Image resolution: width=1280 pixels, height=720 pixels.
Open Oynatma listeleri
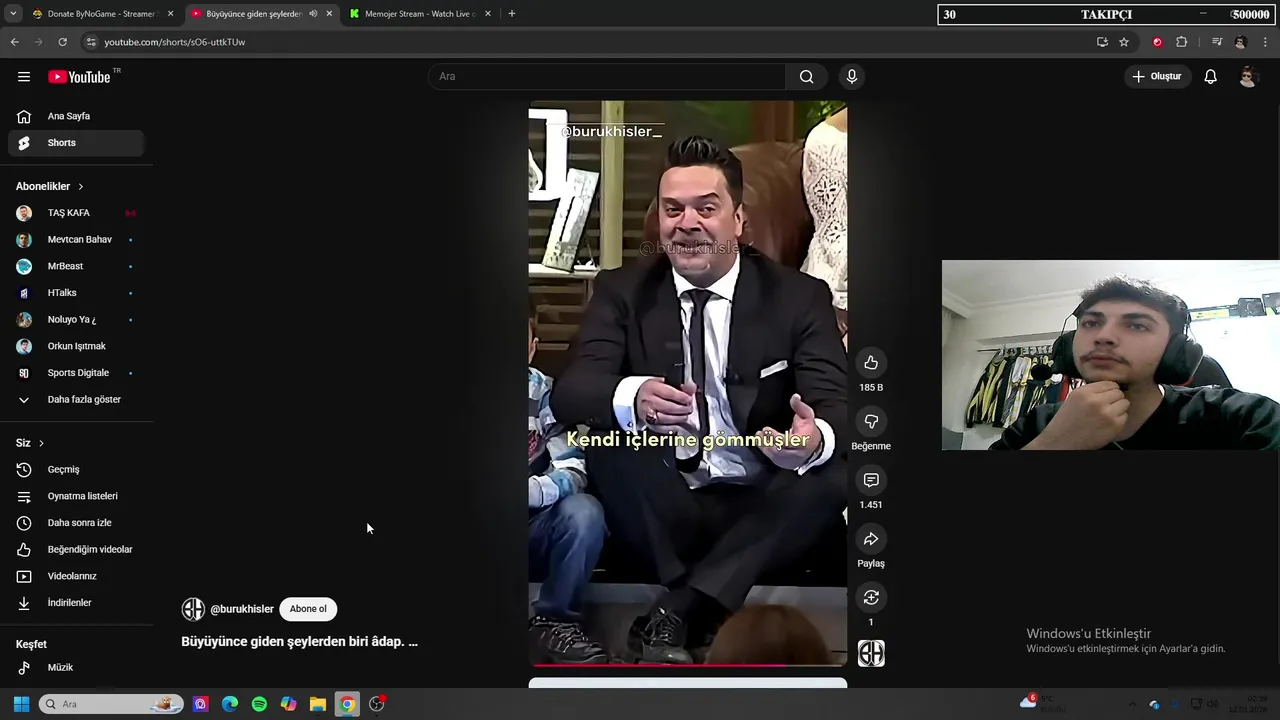(76, 496)
